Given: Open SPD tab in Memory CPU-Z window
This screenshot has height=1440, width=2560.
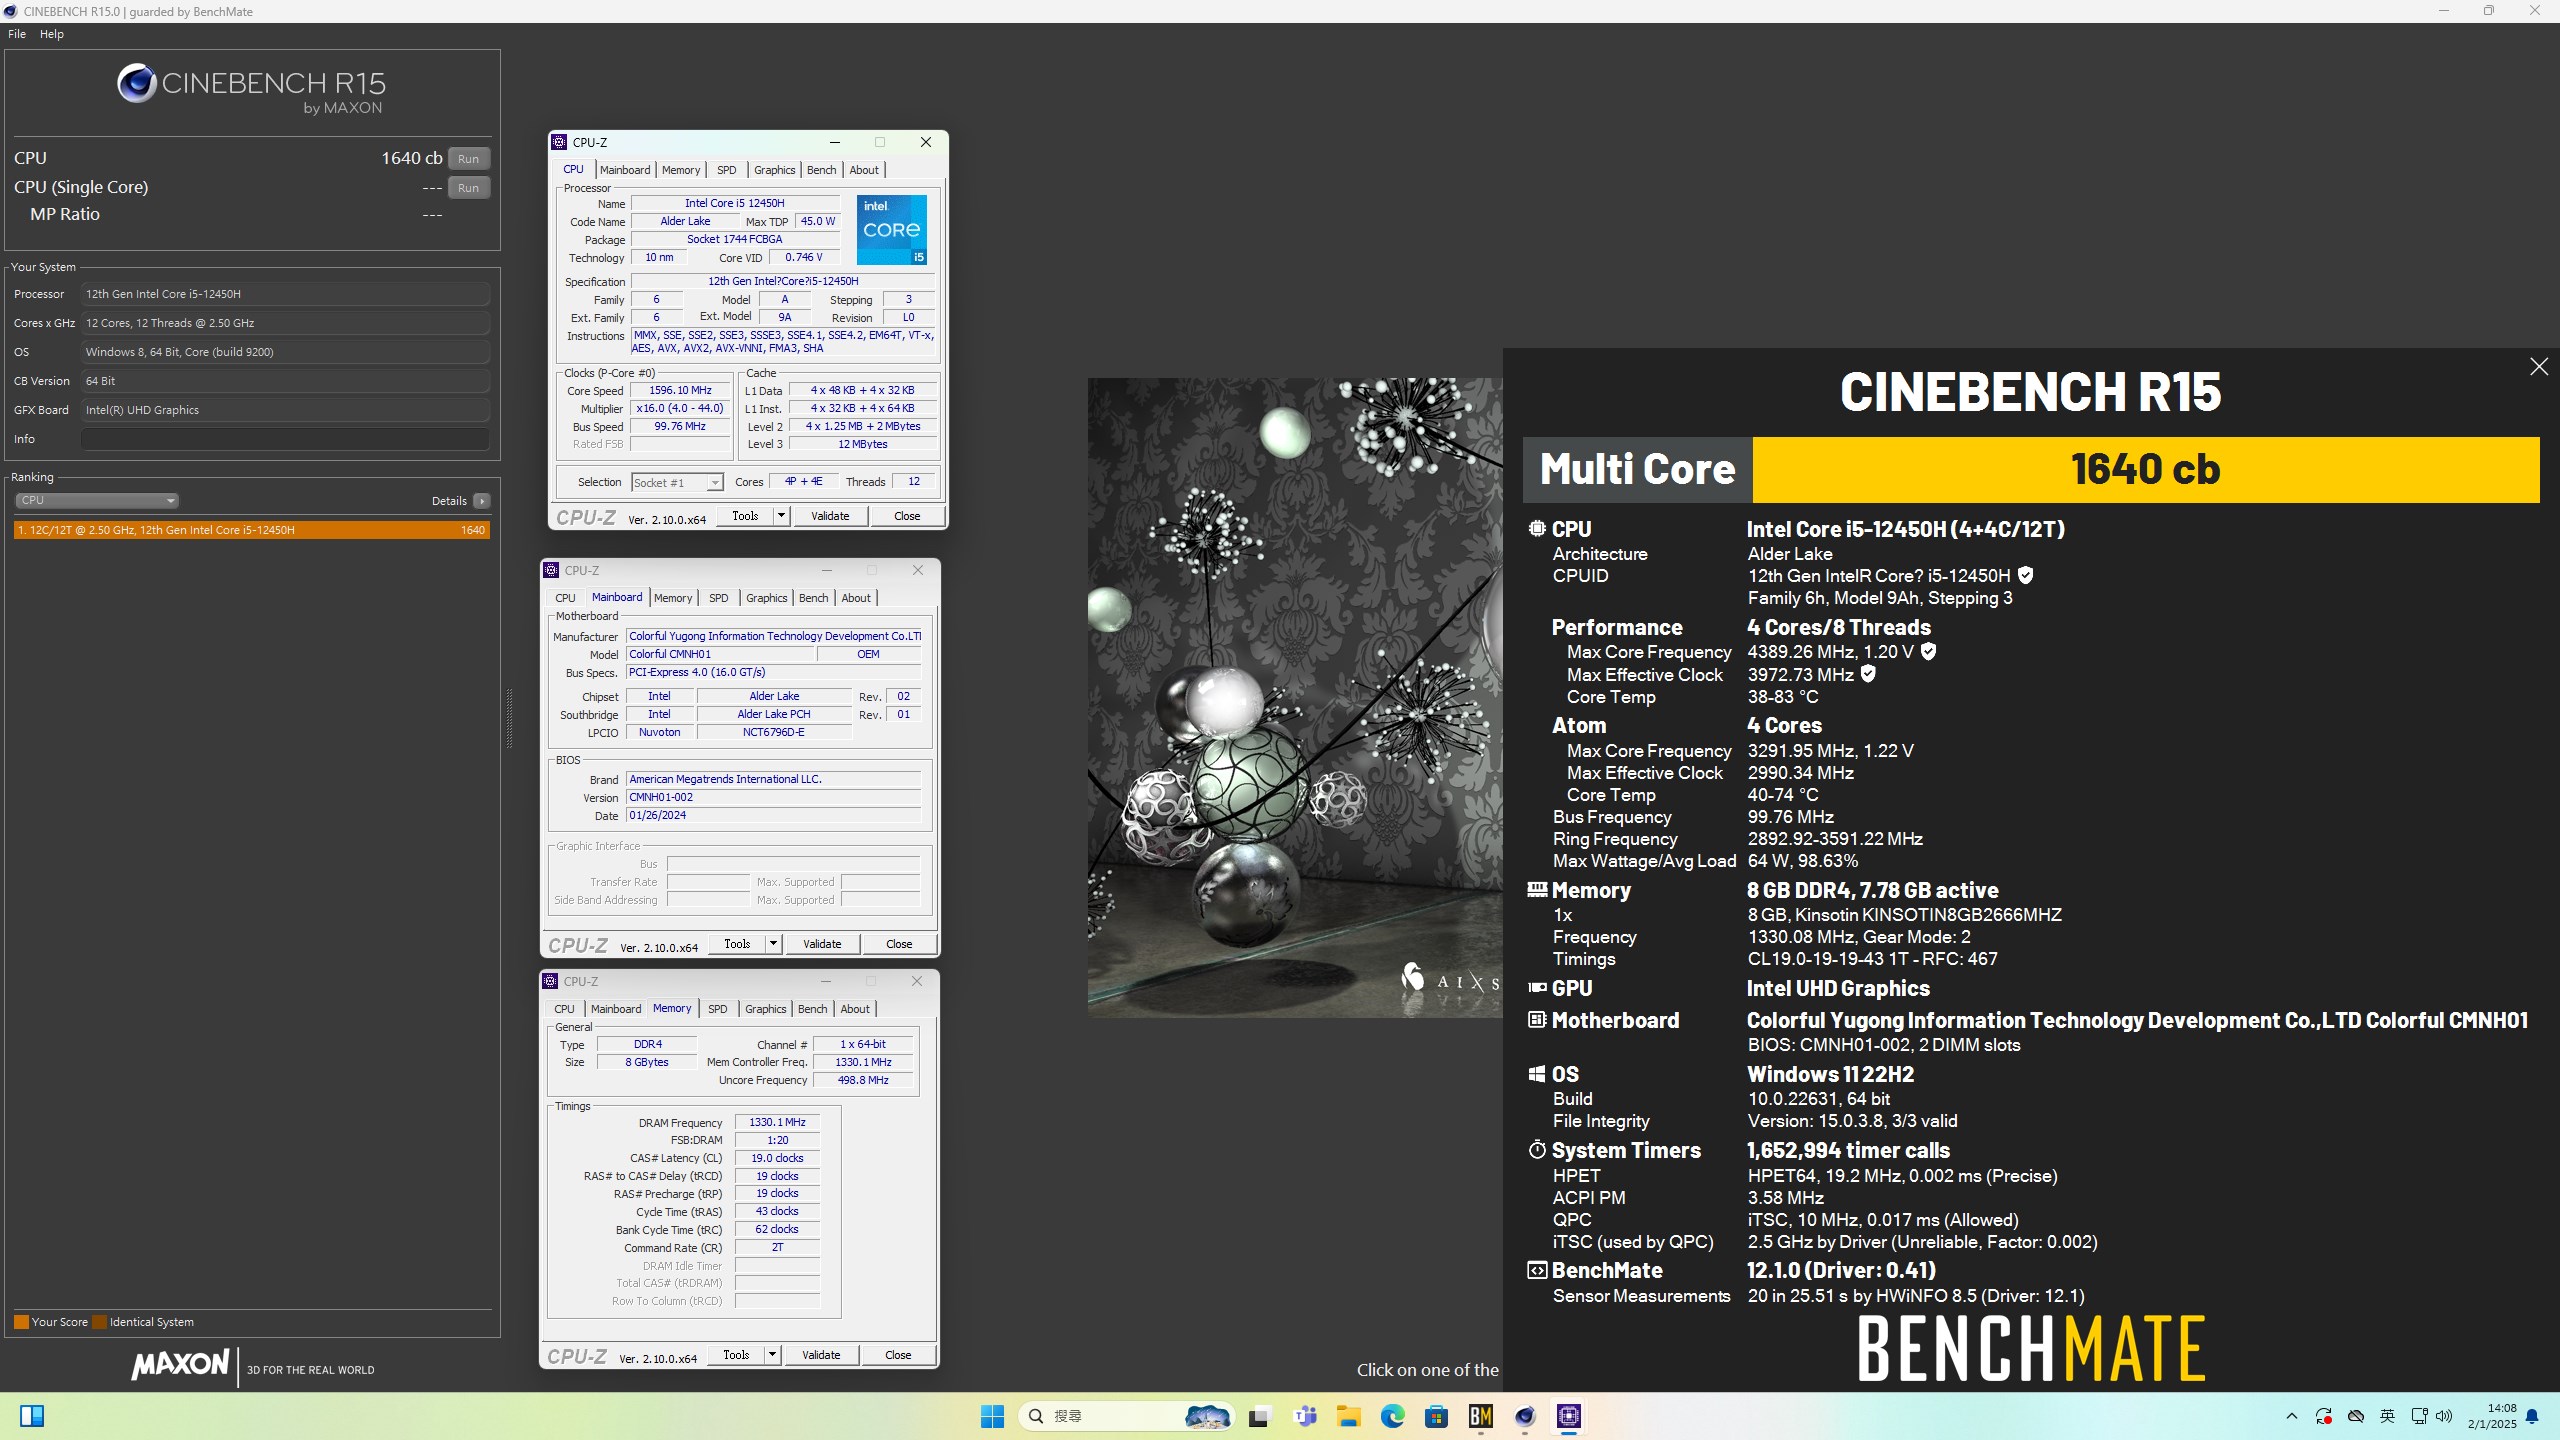Looking at the screenshot, I should tap(718, 1009).
